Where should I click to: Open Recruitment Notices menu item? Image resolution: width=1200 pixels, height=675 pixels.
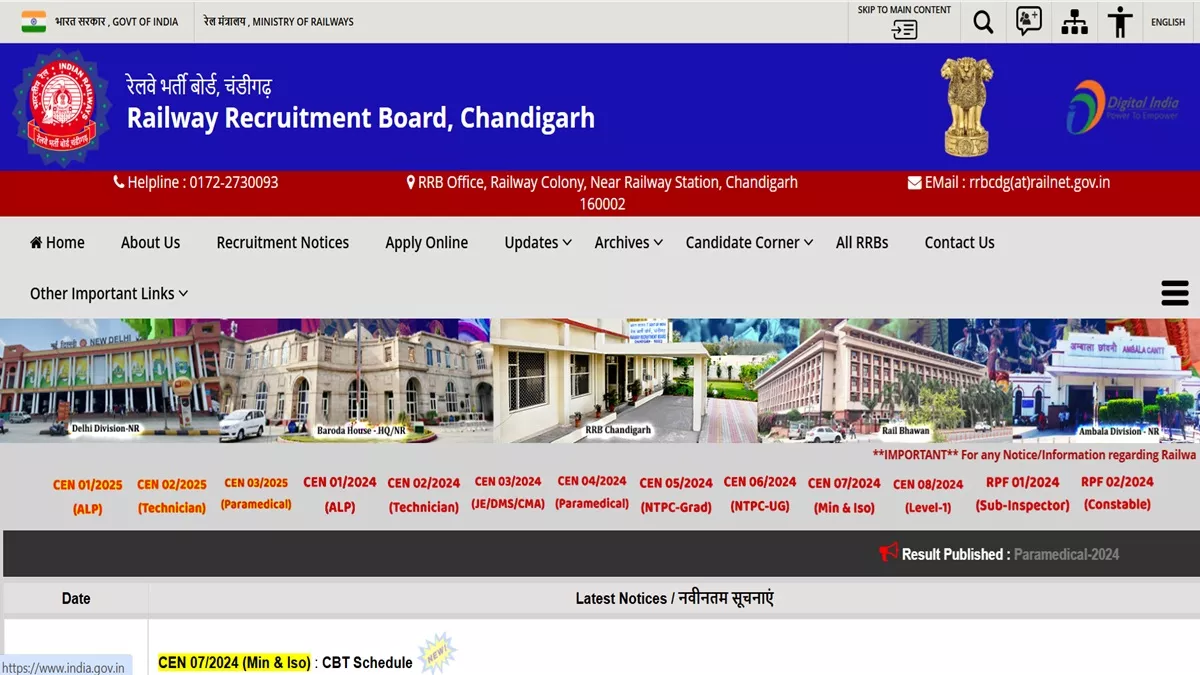pyautogui.click(x=283, y=242)
